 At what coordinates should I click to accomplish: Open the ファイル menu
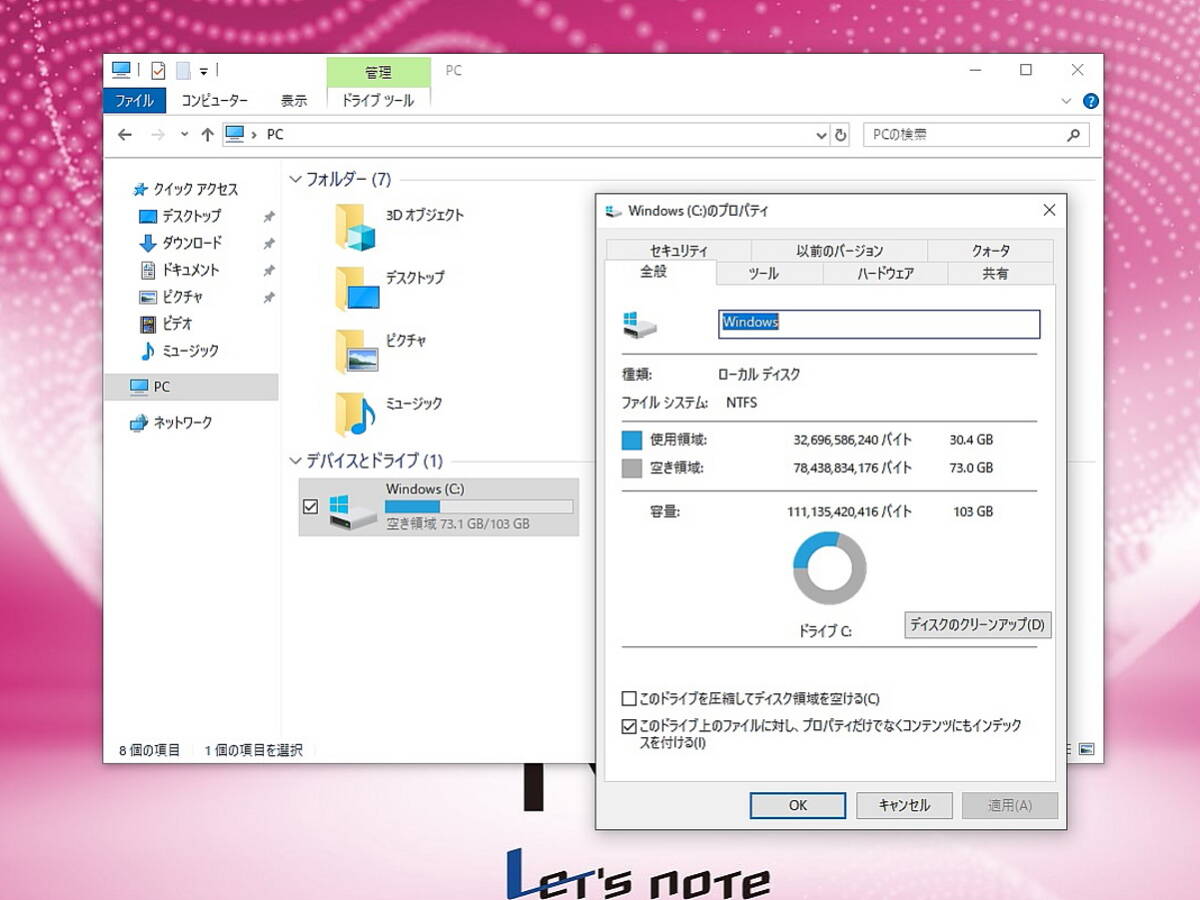(134, 101)
